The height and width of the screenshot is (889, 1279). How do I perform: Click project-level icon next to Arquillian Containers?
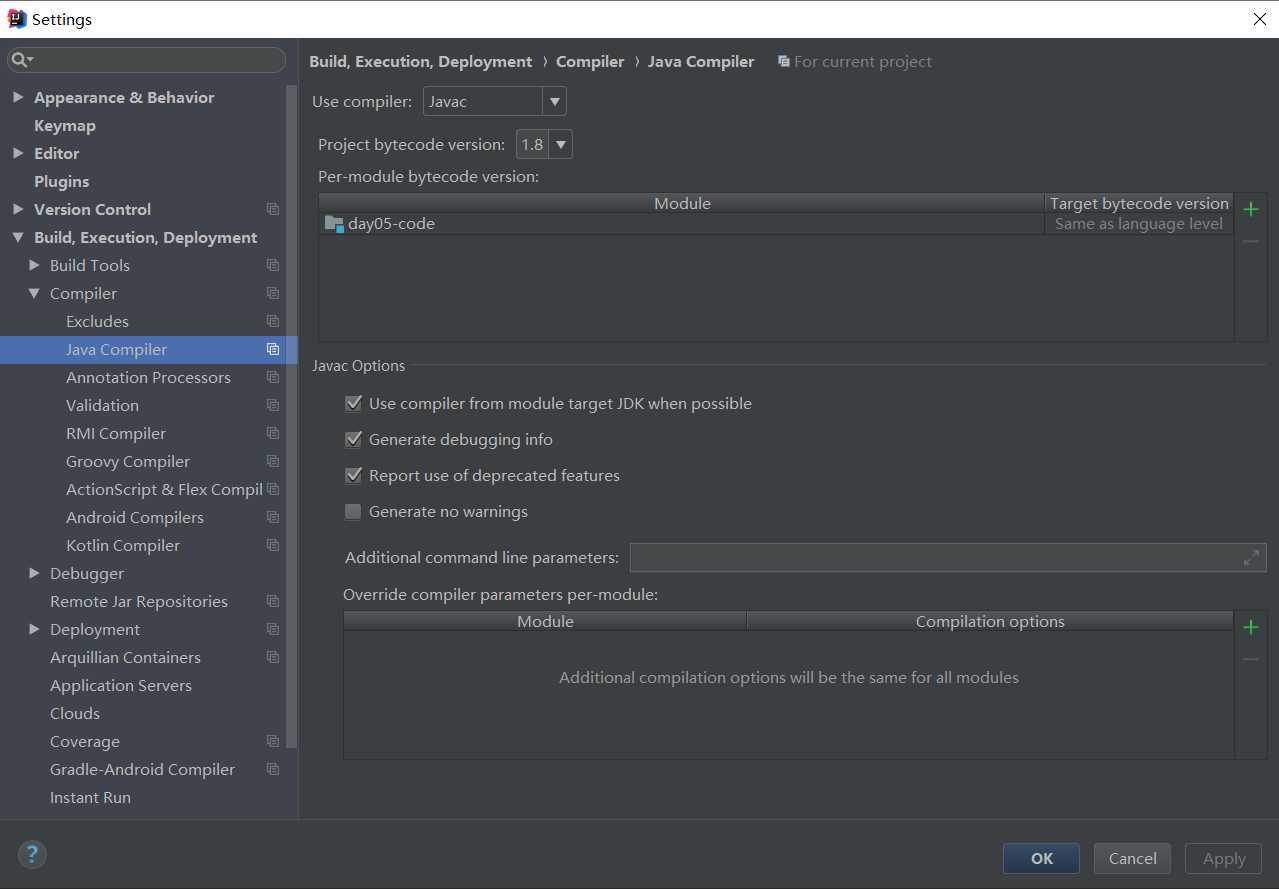273,657
